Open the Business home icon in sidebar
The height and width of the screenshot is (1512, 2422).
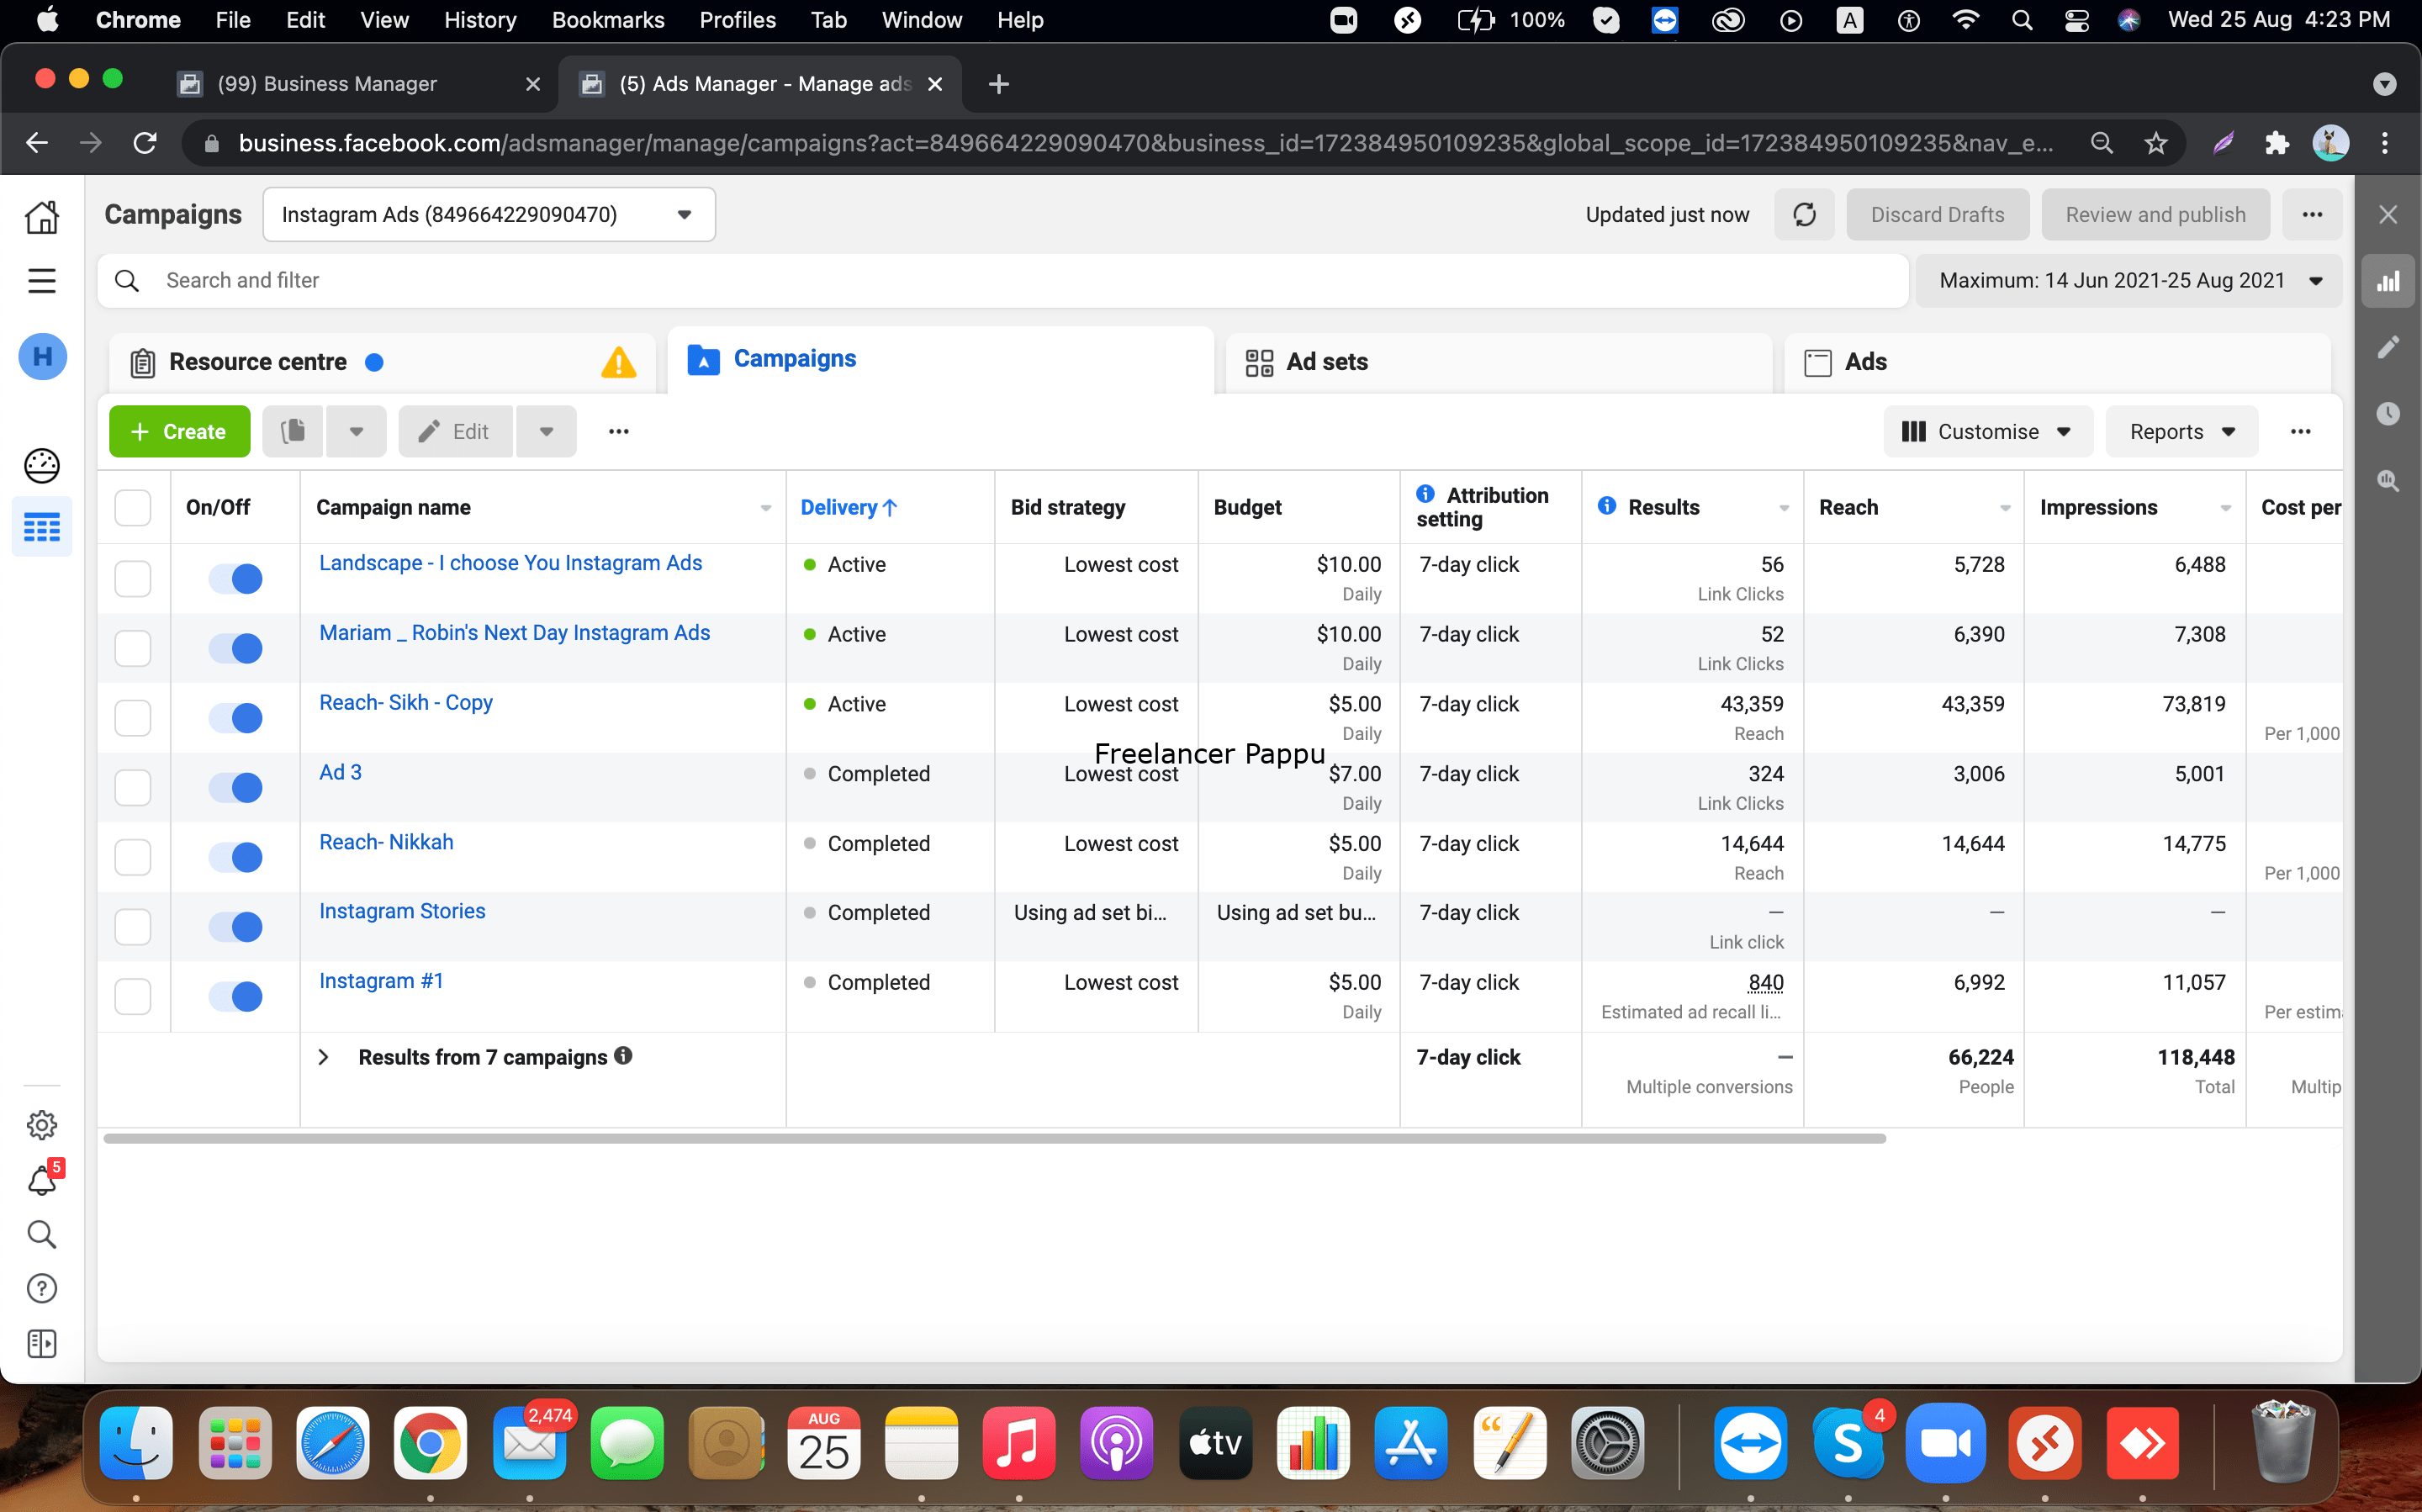(42, 216)
